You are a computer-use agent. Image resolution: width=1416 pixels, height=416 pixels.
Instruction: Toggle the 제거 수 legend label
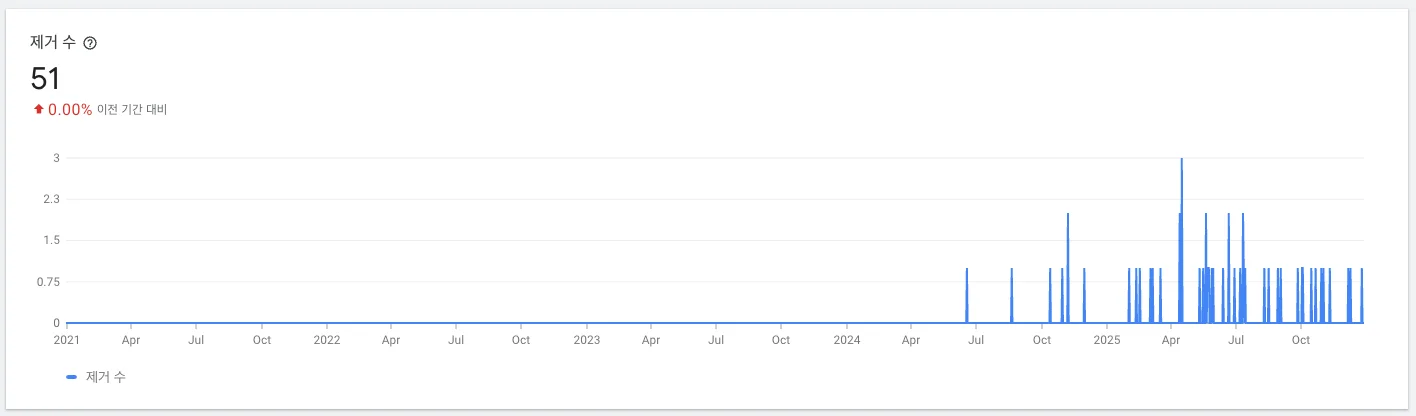[106, 377]
